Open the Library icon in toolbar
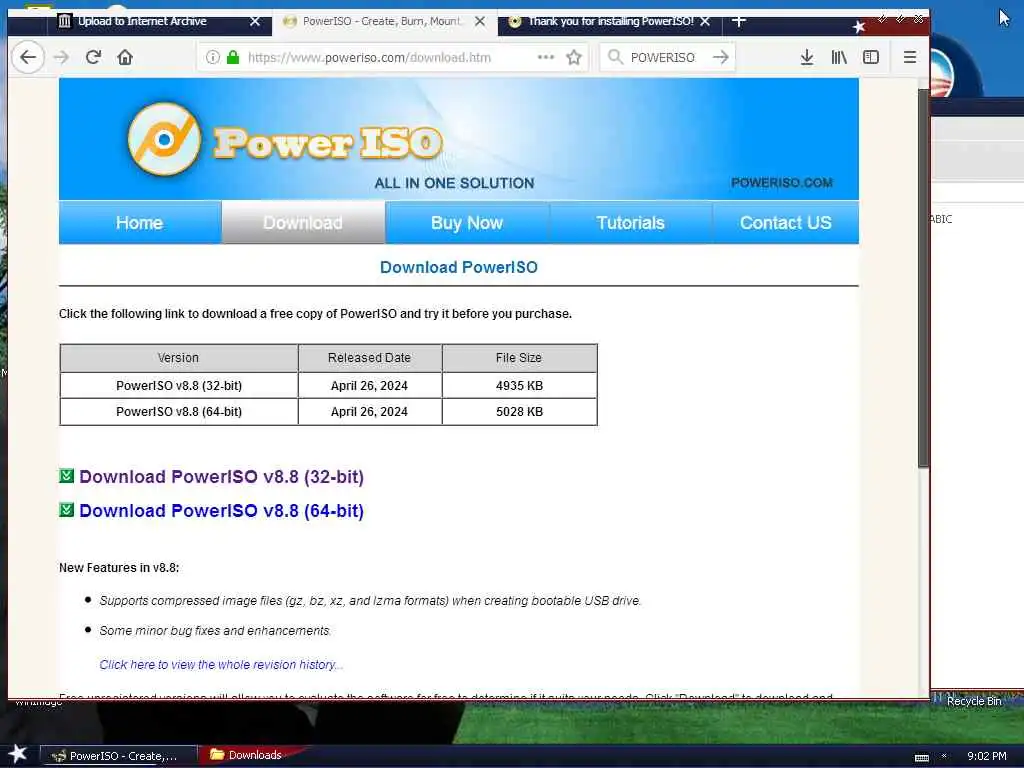This screenshot has width=1024, height=768. pyautogui.click(x=839, y=57)
